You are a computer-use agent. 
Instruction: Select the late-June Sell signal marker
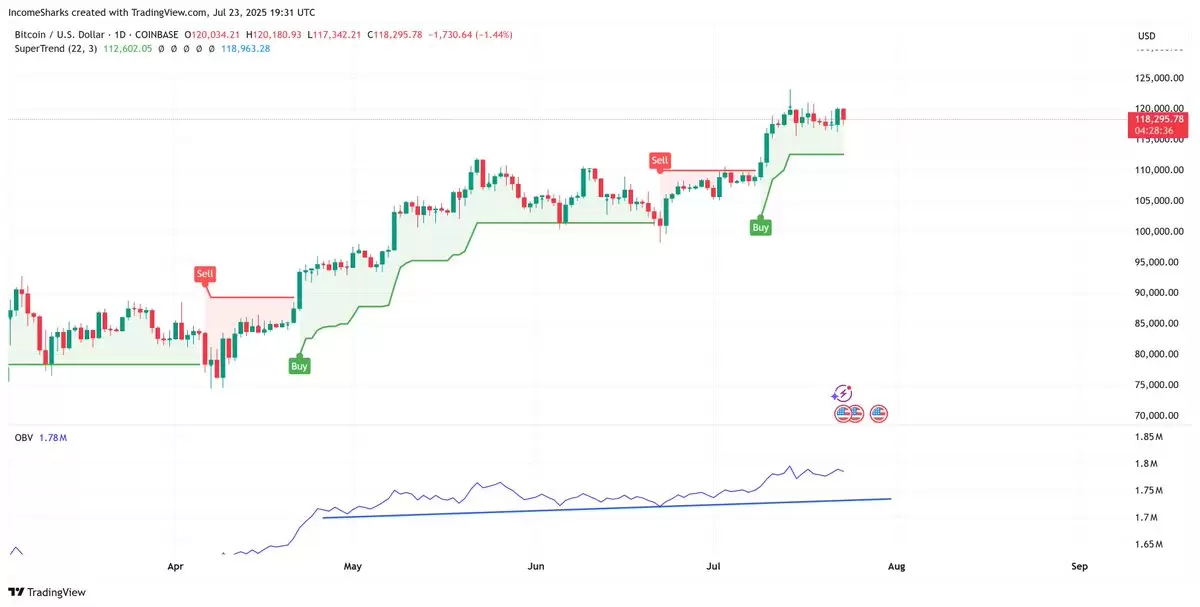(x=659, y=160)
